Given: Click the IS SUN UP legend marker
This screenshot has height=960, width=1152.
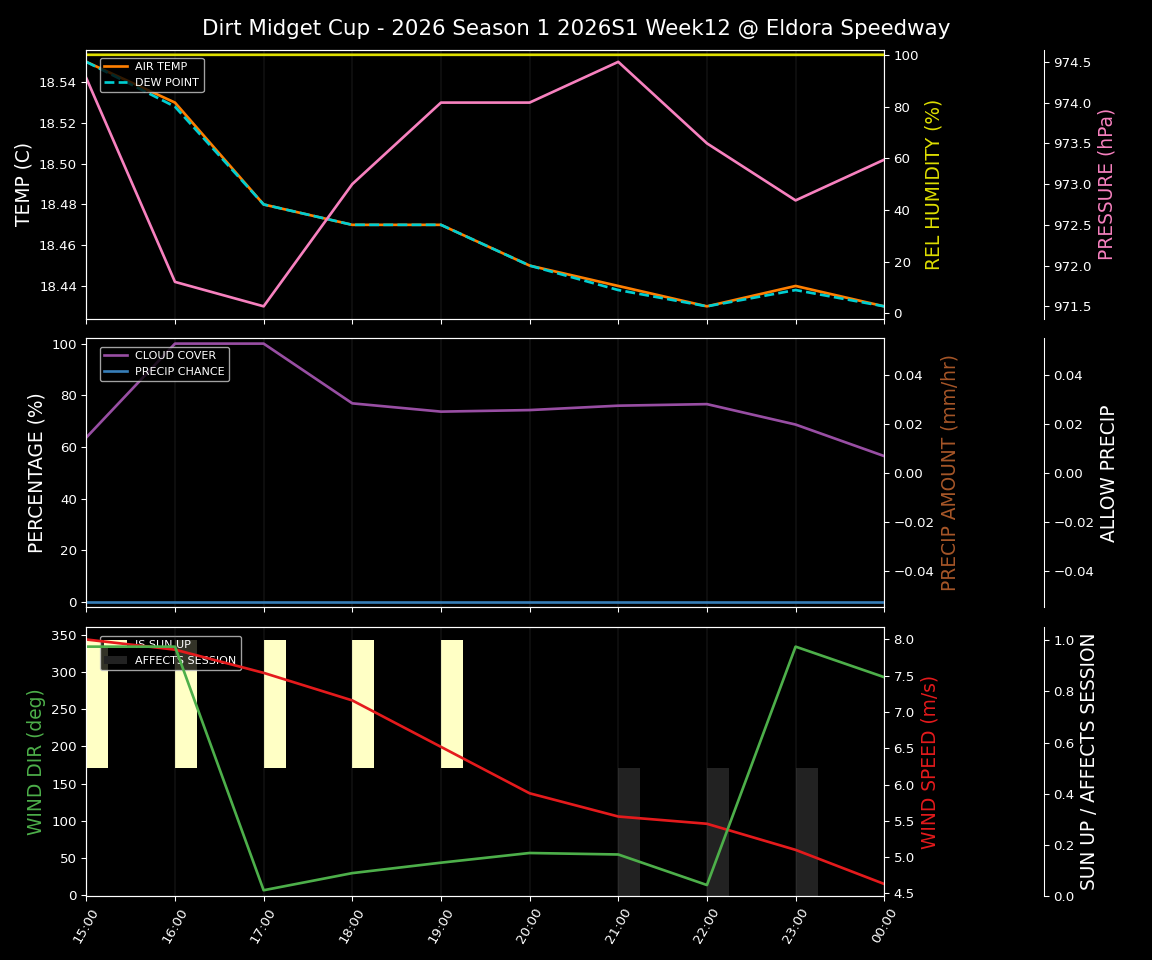Looking at the screenshot, I should tap(116, 644).
